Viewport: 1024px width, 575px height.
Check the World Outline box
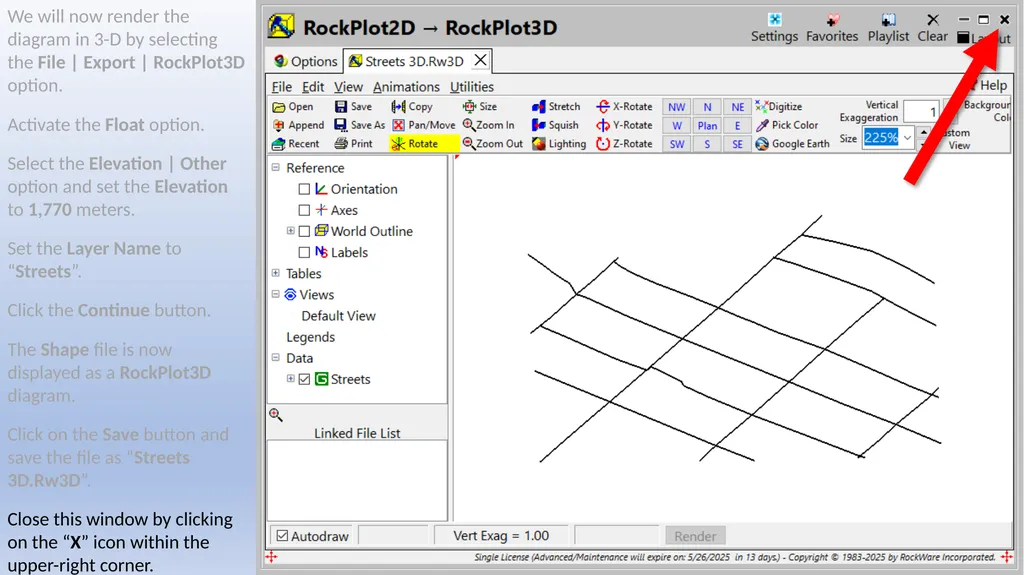(x=304, y=231)
